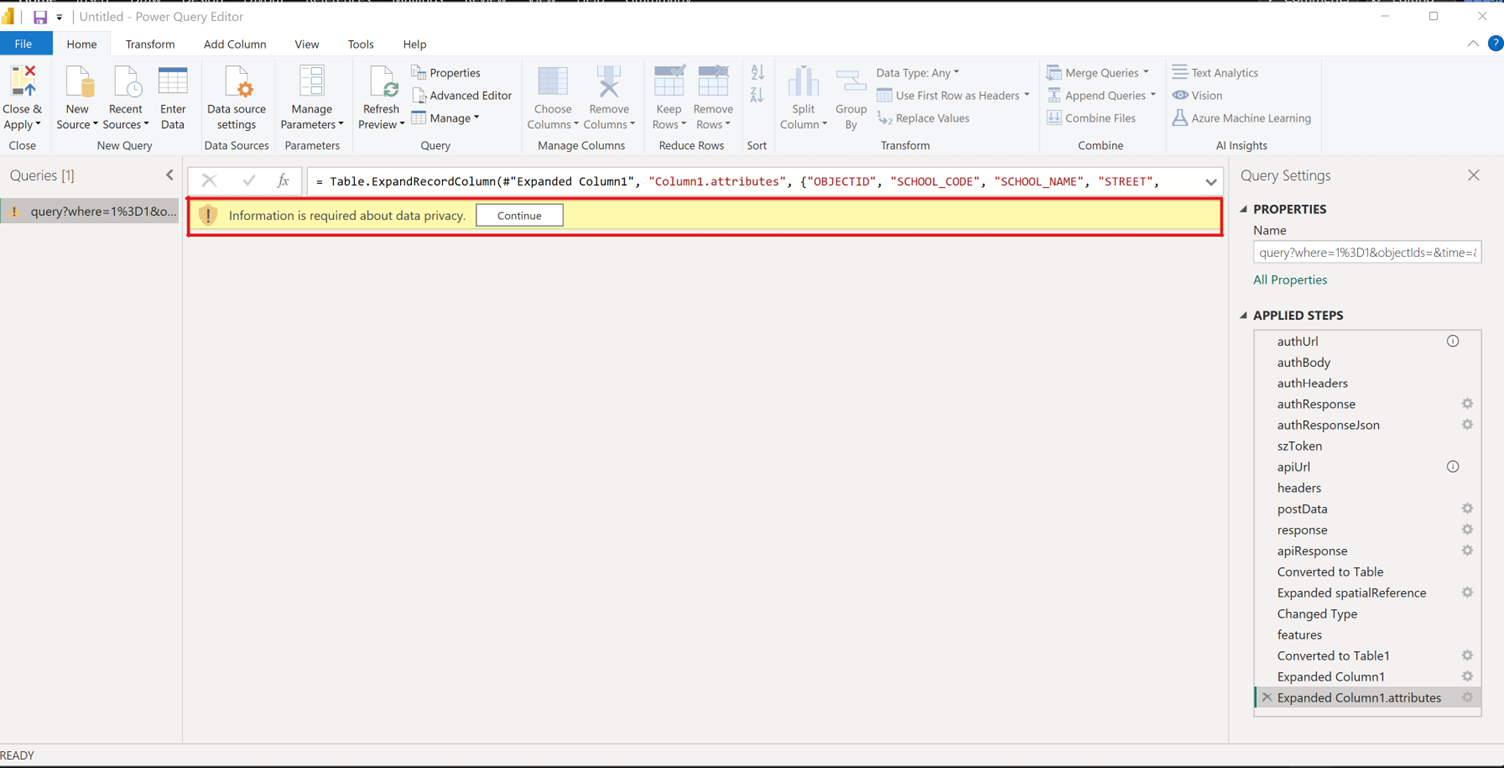Collapse the APPLIED STEPS section
Screen dimensions: 1504x768
click(x=1244, y=315)
